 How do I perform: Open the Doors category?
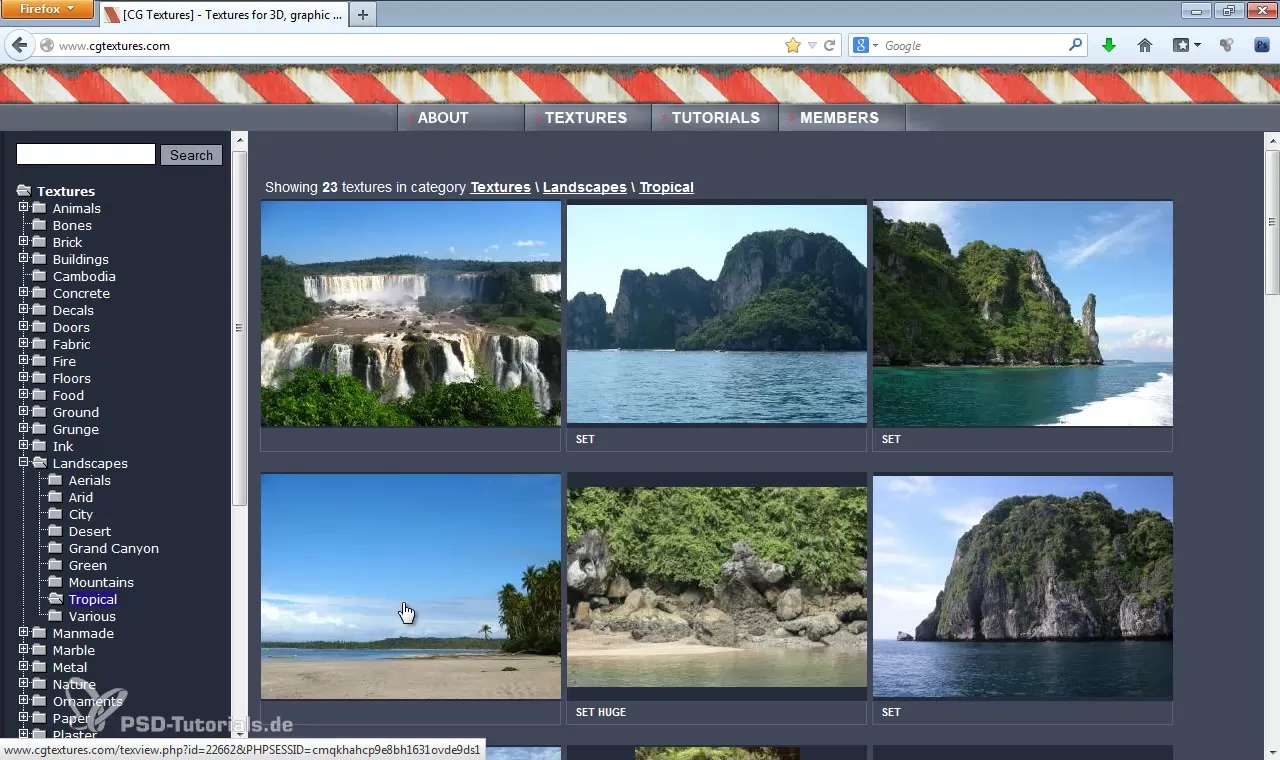click(71, 327)
